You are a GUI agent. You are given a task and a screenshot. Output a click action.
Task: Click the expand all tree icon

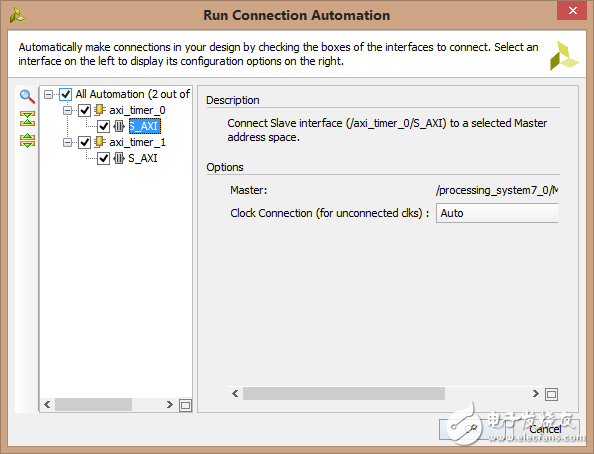27,140
